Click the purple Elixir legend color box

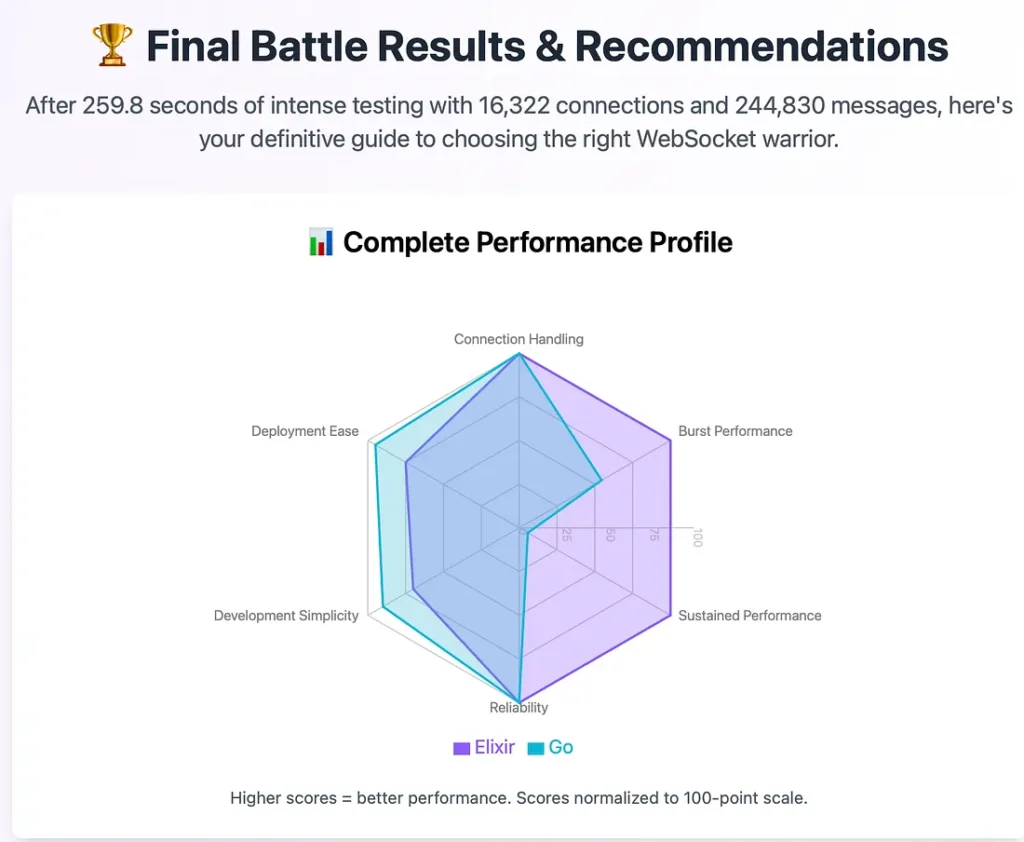click(x=462, y=748)
